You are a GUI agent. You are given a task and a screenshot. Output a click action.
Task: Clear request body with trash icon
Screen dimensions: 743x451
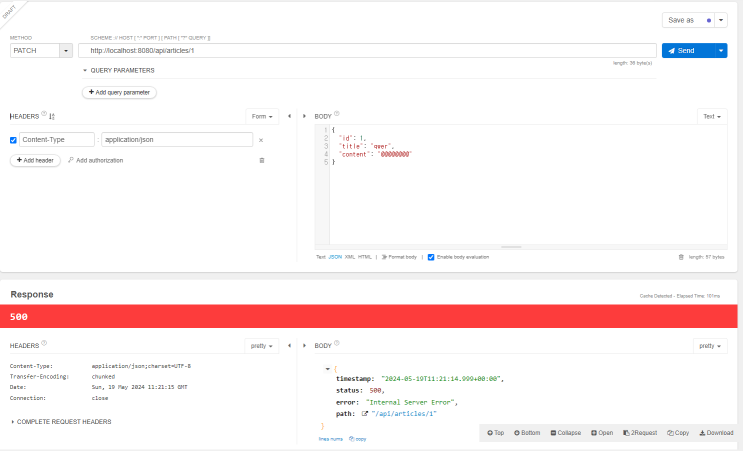[681, 257]
